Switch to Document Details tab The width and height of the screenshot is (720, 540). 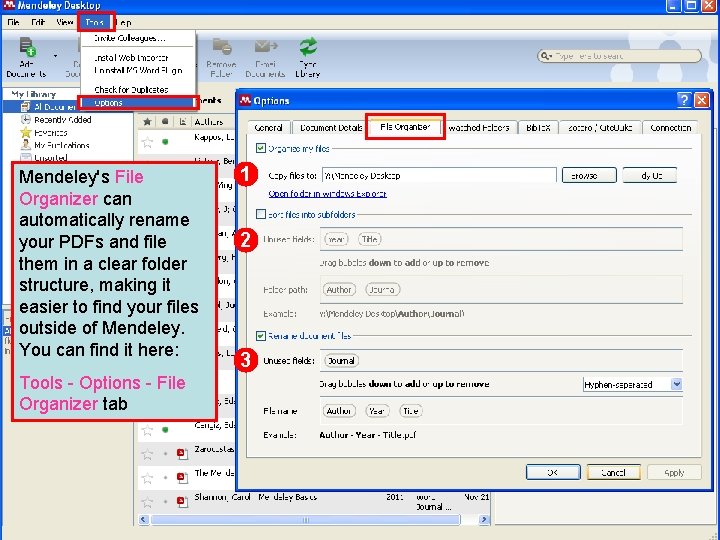pos(331,128)
